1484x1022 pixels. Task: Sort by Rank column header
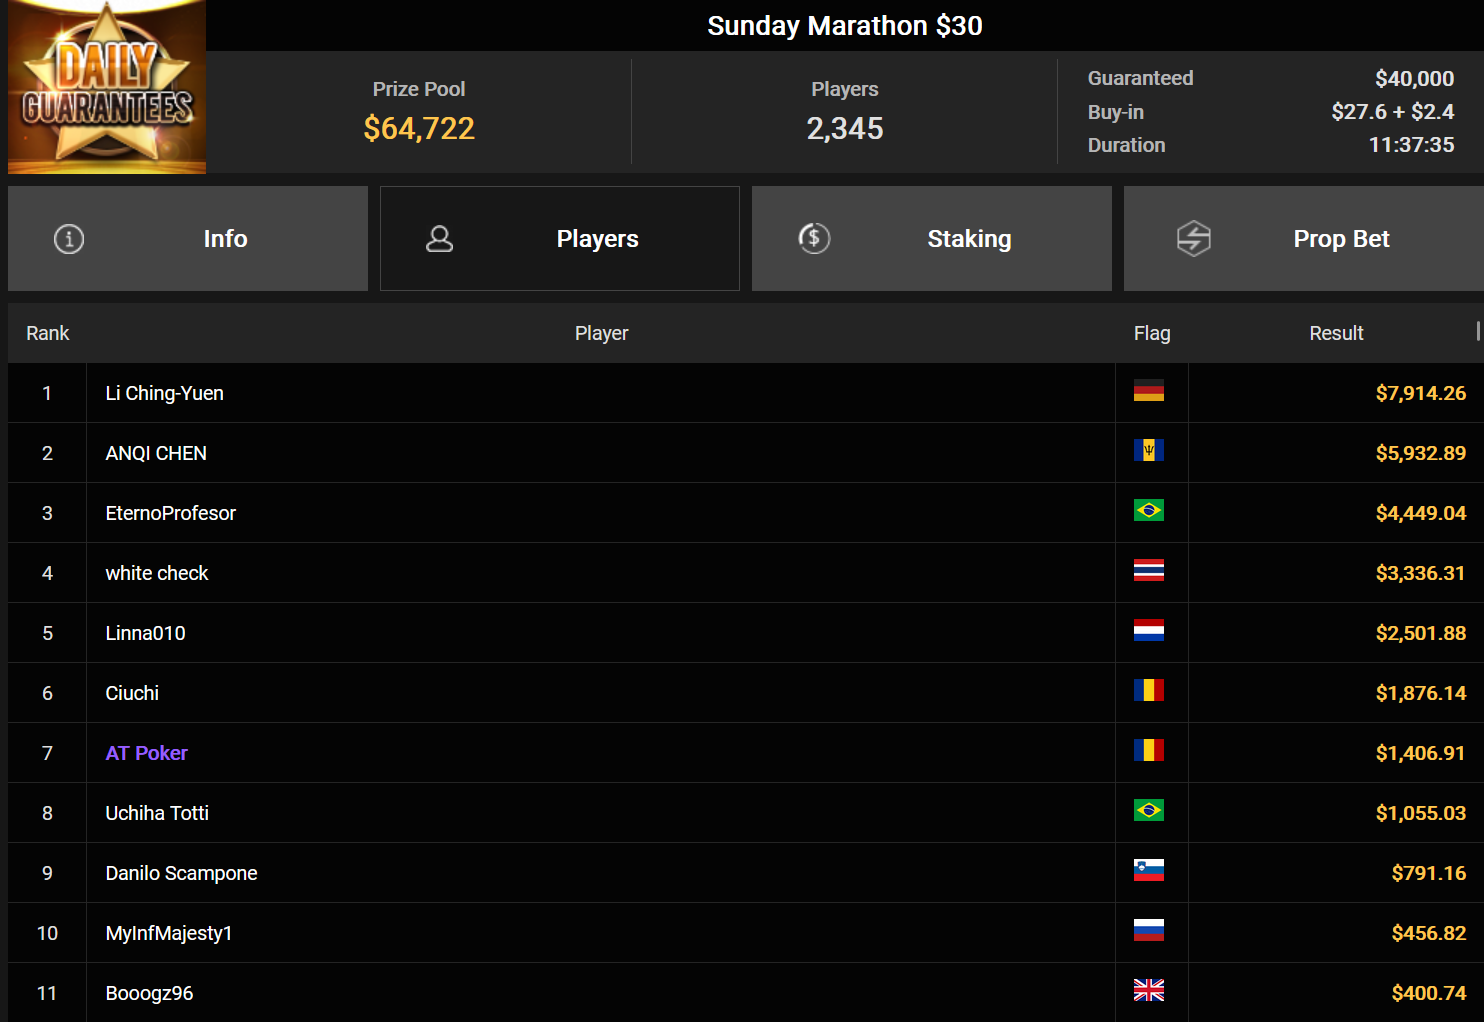coord(48,333)
